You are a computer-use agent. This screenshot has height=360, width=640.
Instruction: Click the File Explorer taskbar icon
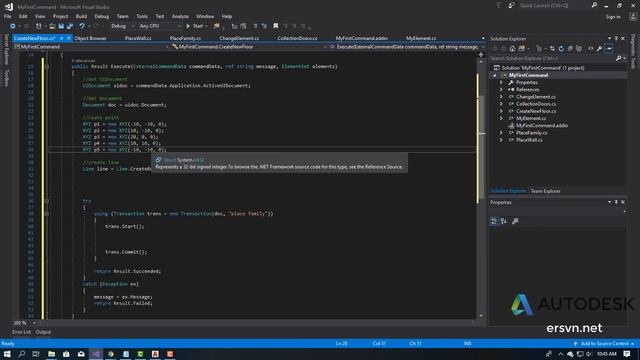[x=51, y=354]
